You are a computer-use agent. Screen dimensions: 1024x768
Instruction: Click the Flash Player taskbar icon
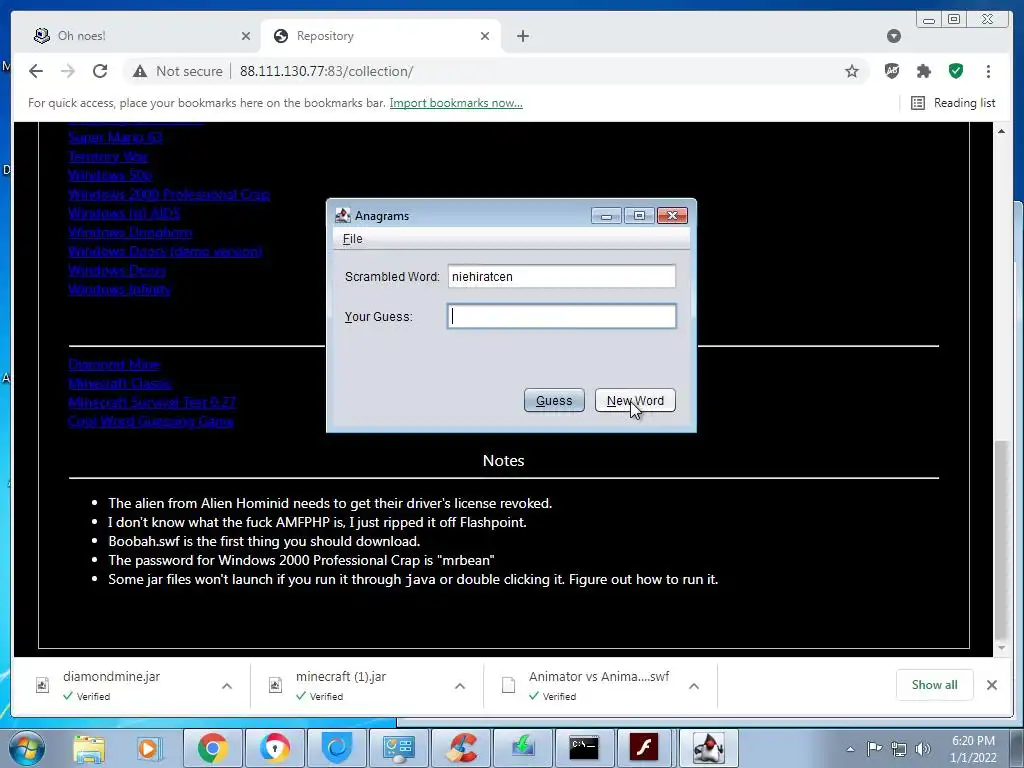pos(644,748)
